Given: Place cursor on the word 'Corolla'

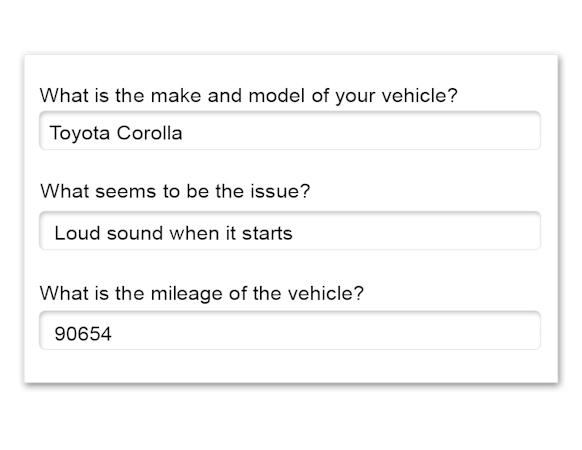Looking at the screenshot, I should coord(149,133).
